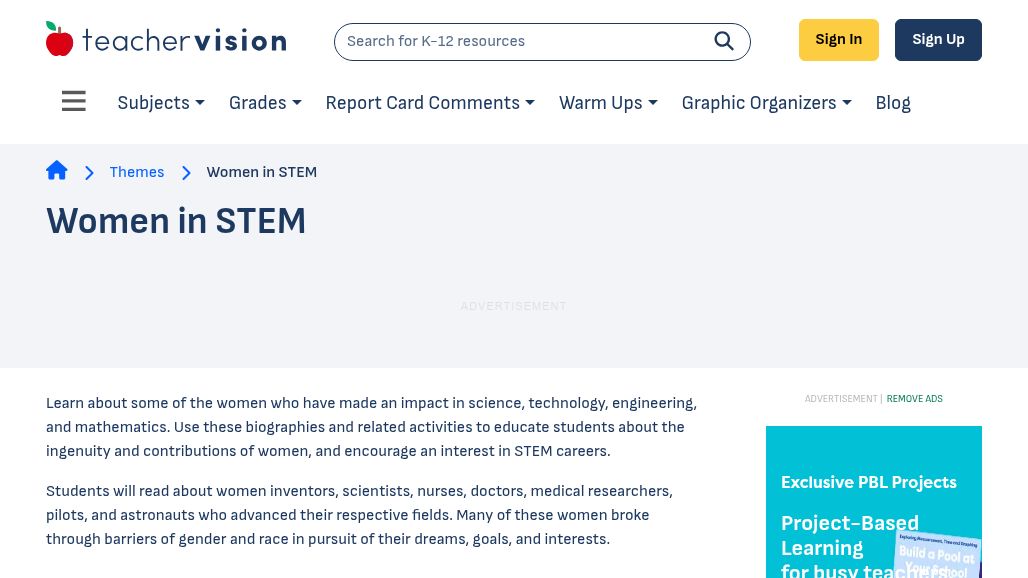Click the REMOVE ADS link
1028x578 pixels.
(915, 398)
